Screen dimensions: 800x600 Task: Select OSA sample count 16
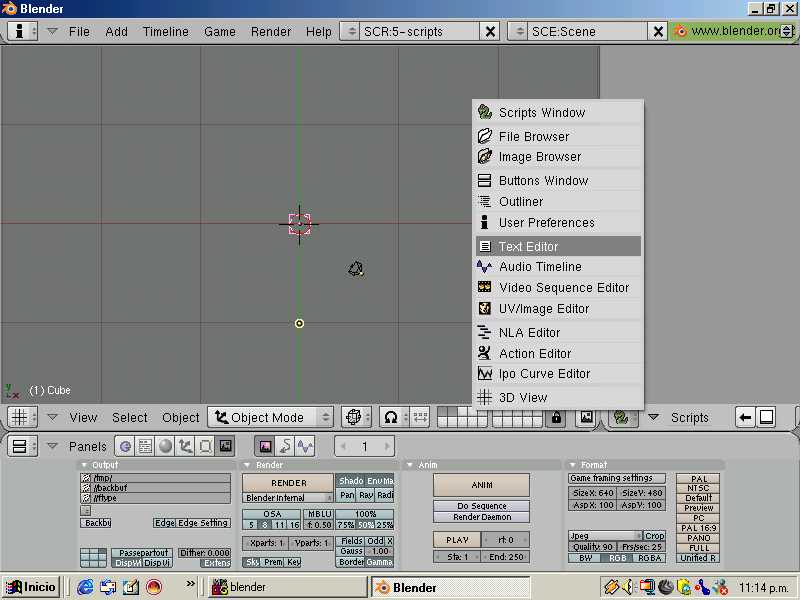[x=294, y=524]
